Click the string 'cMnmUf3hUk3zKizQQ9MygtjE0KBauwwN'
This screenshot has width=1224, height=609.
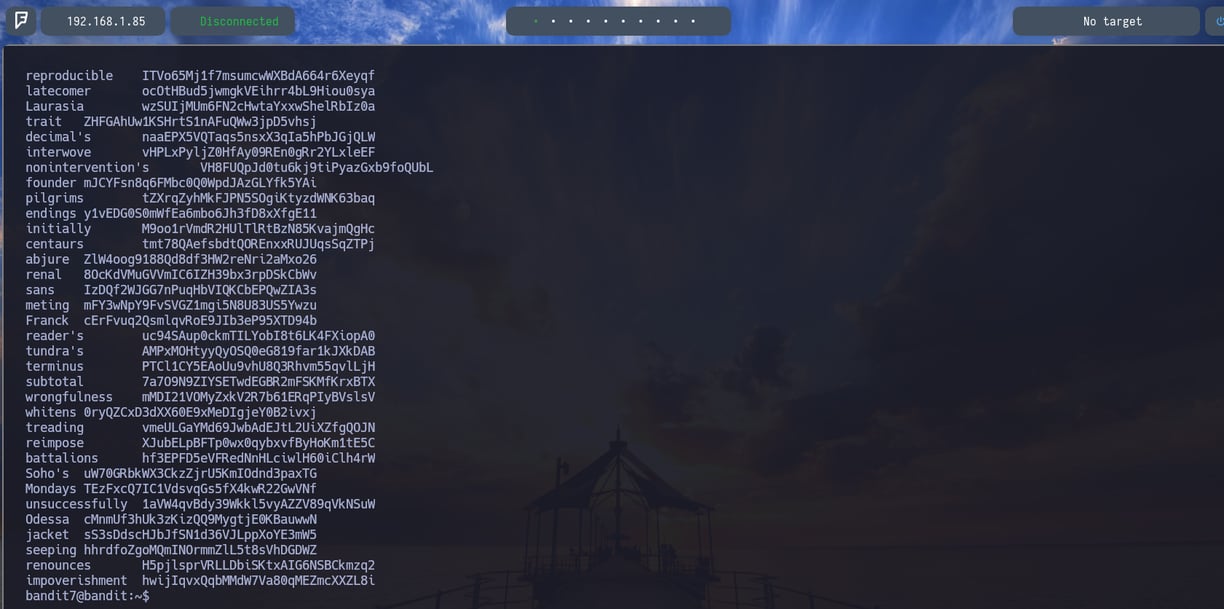200,520
